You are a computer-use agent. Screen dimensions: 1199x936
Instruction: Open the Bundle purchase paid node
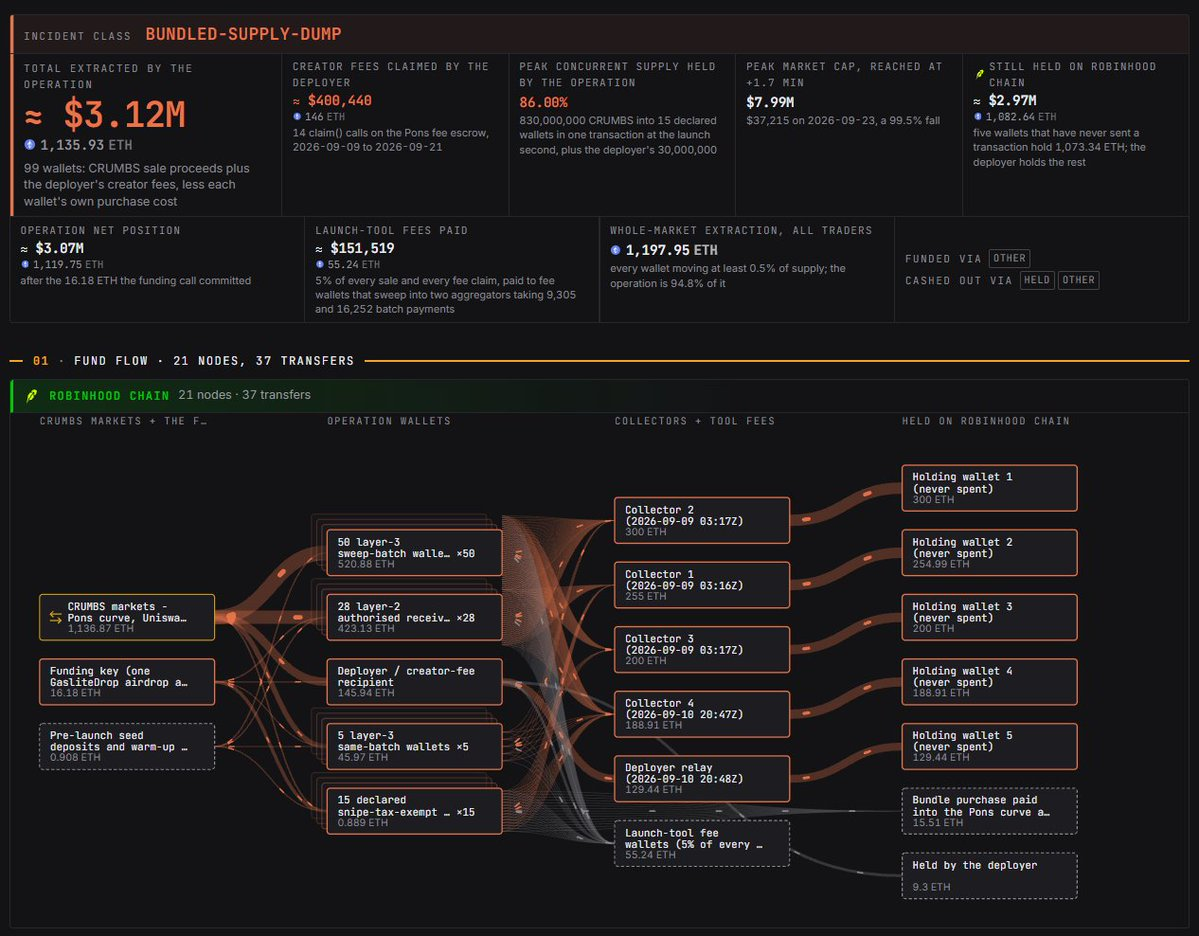[989, 811]
